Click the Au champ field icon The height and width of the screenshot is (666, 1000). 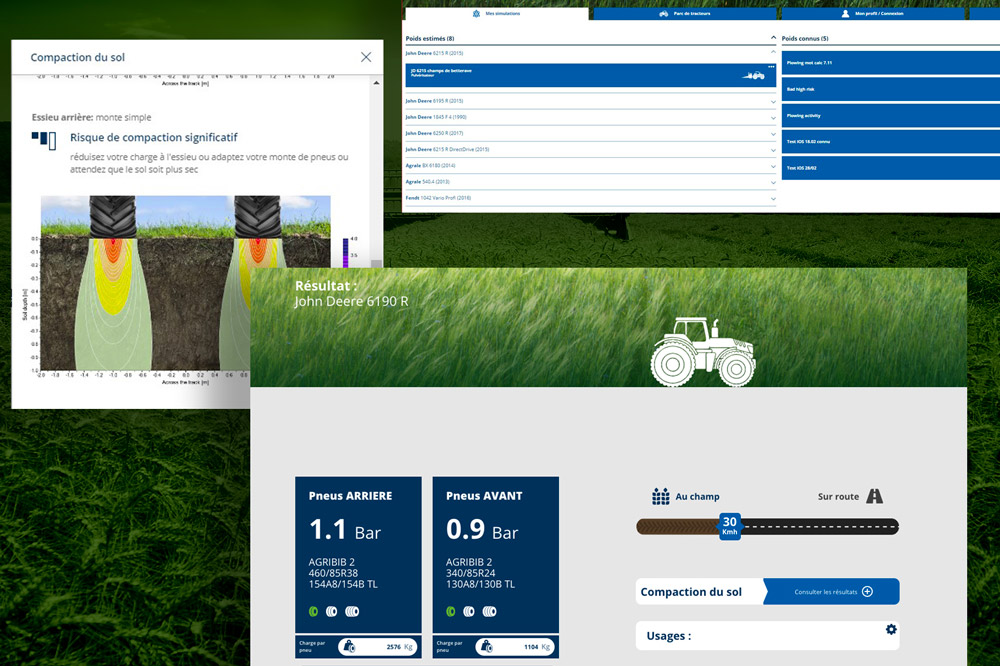point(661,496)
